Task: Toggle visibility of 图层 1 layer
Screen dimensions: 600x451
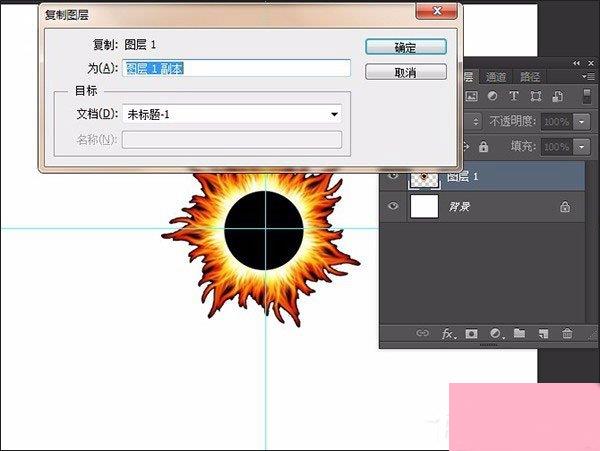Action: (x=393, y=176)
